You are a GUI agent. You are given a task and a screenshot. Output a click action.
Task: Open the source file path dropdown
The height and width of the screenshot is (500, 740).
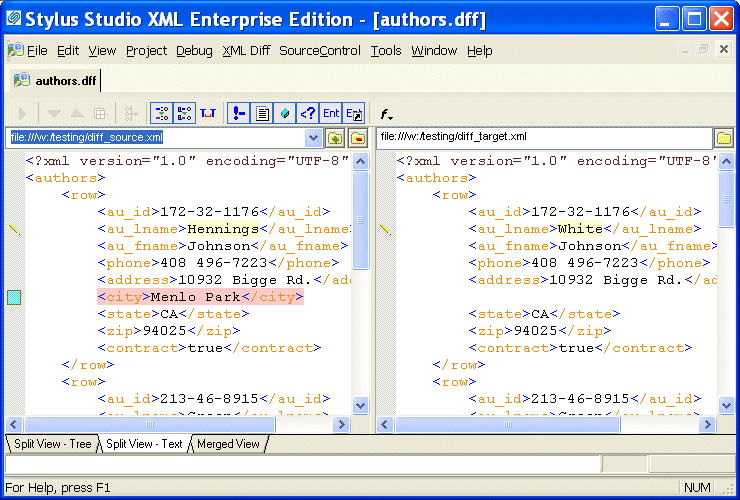point(313,137)
